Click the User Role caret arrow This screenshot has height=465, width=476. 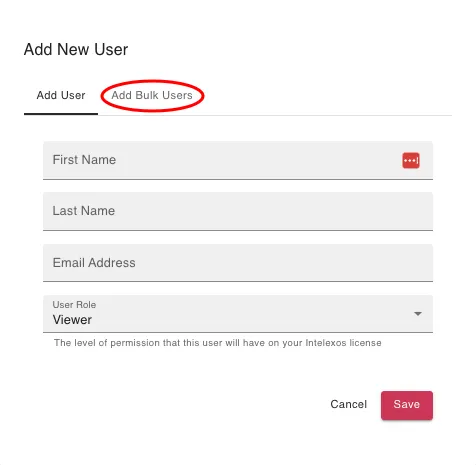coord(418,314)
